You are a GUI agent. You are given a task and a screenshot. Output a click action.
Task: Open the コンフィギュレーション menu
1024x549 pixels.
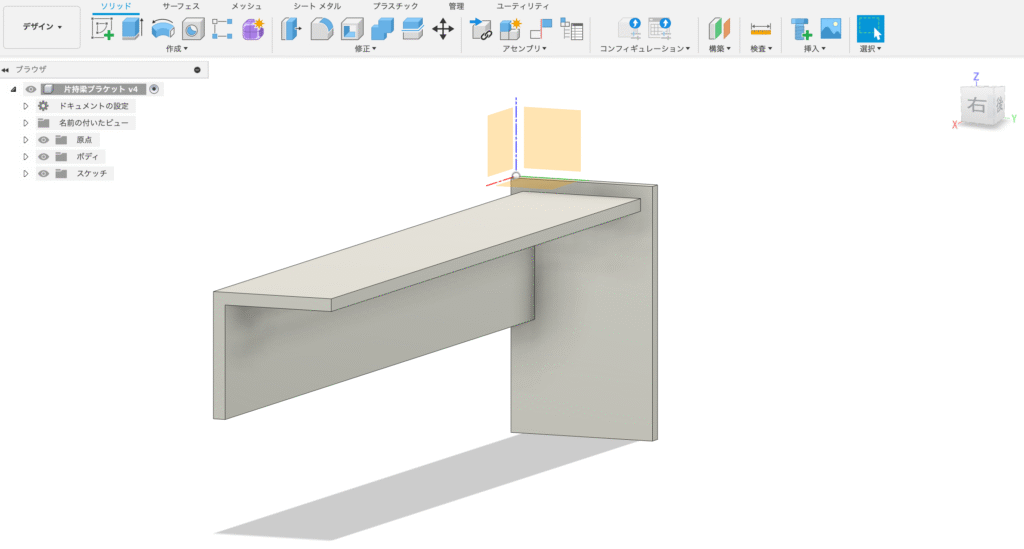tap(645, 48)
